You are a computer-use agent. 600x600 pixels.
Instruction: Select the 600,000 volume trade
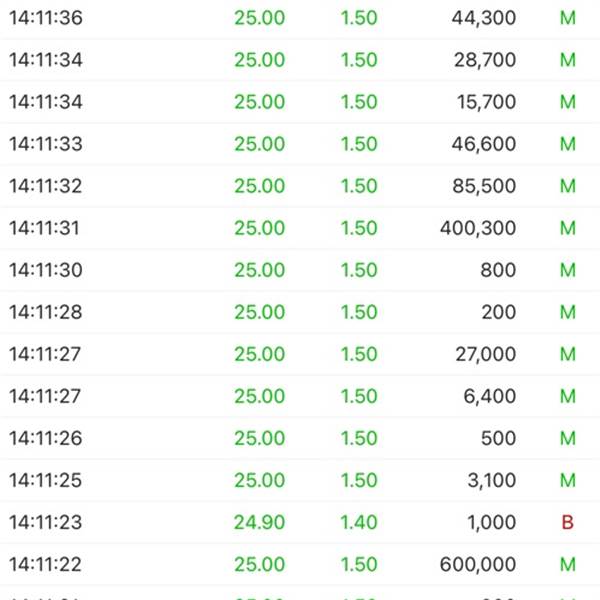click(300, 564)
